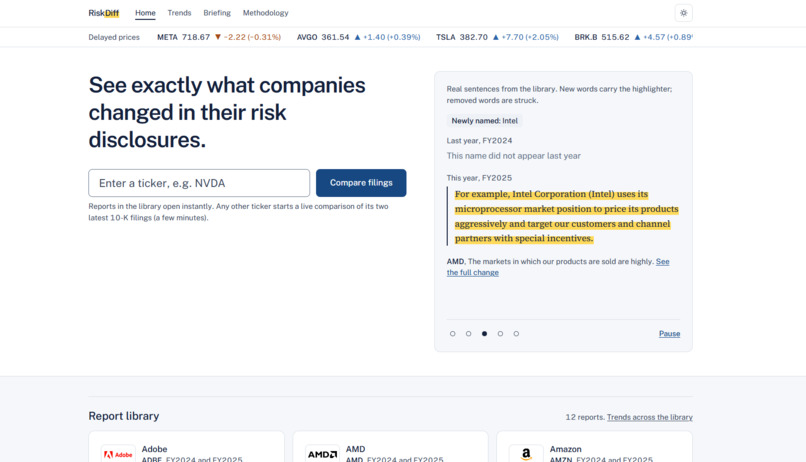Select the third active carousel dot
Viewport: 806px width, 462px height.
(x=484, y=334)
